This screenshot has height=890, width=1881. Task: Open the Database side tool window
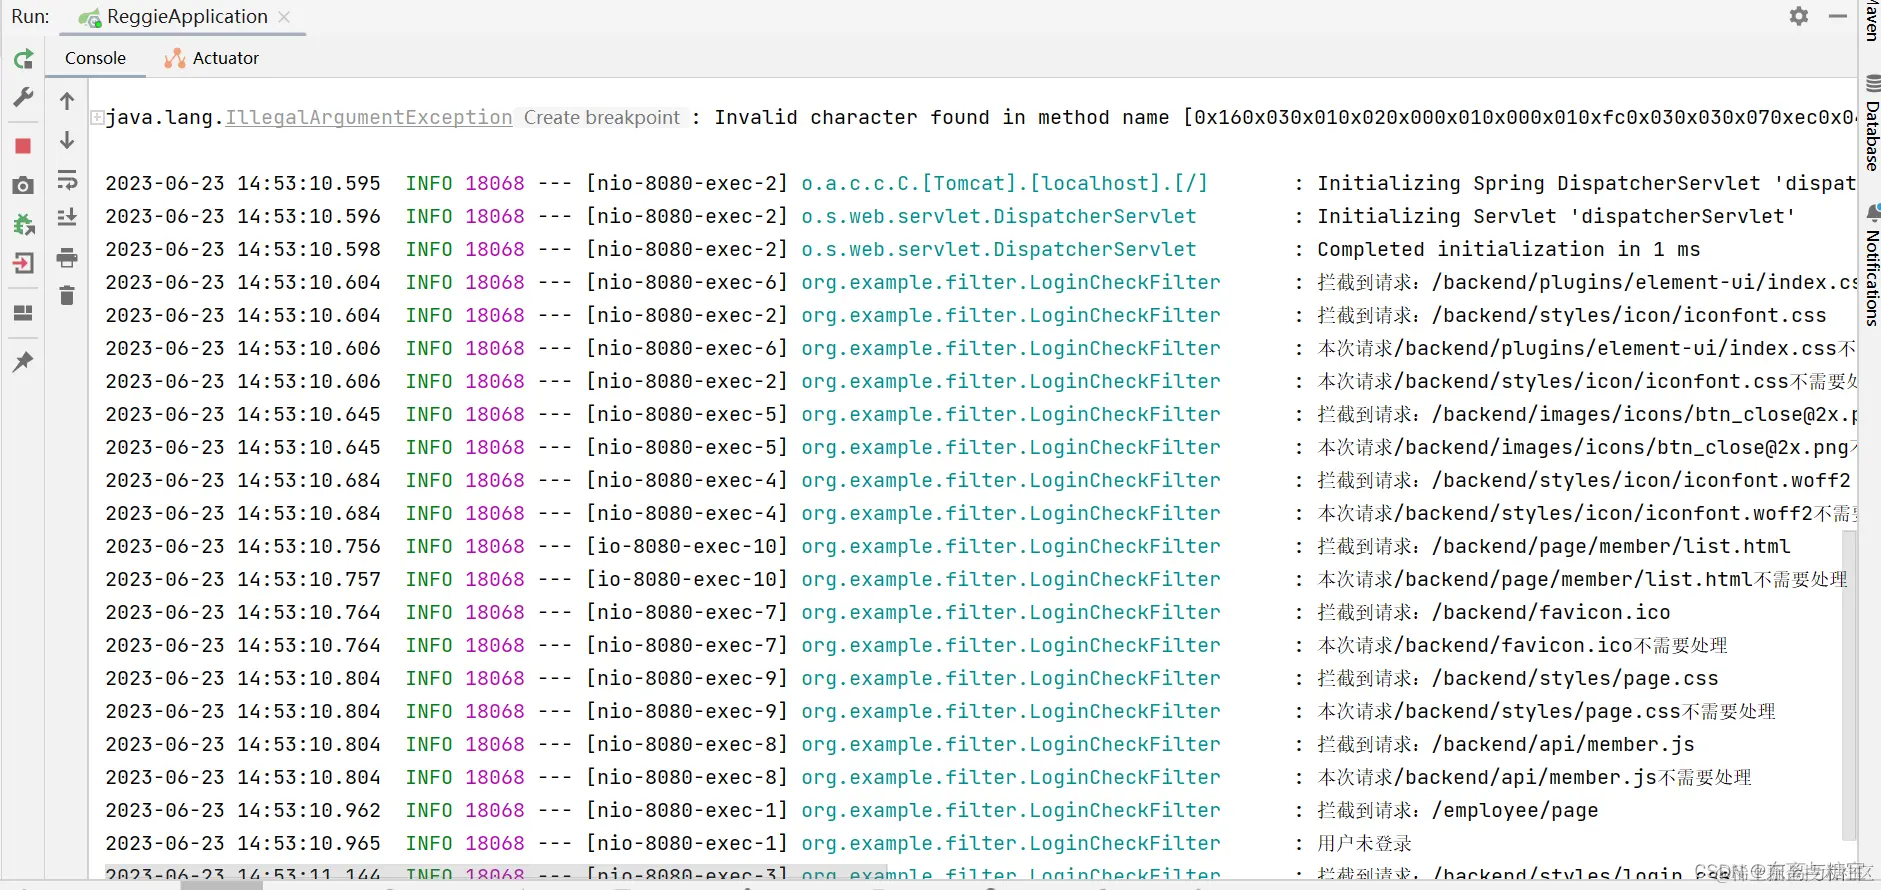pyautogui.click(x=1872, y=123)
